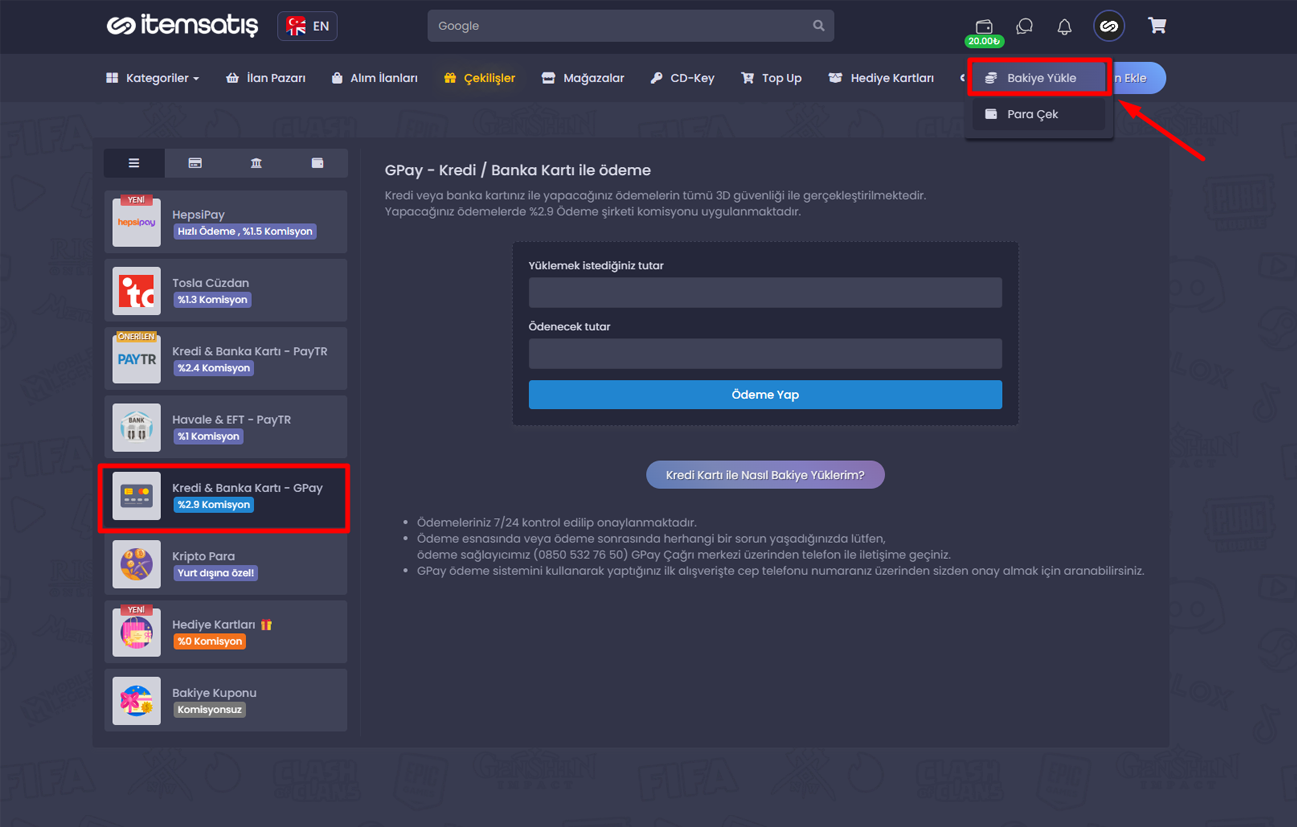This screenshot has height=827, width=1297.
Task: Open the profile avatar menu
Action: [1108, 26]
